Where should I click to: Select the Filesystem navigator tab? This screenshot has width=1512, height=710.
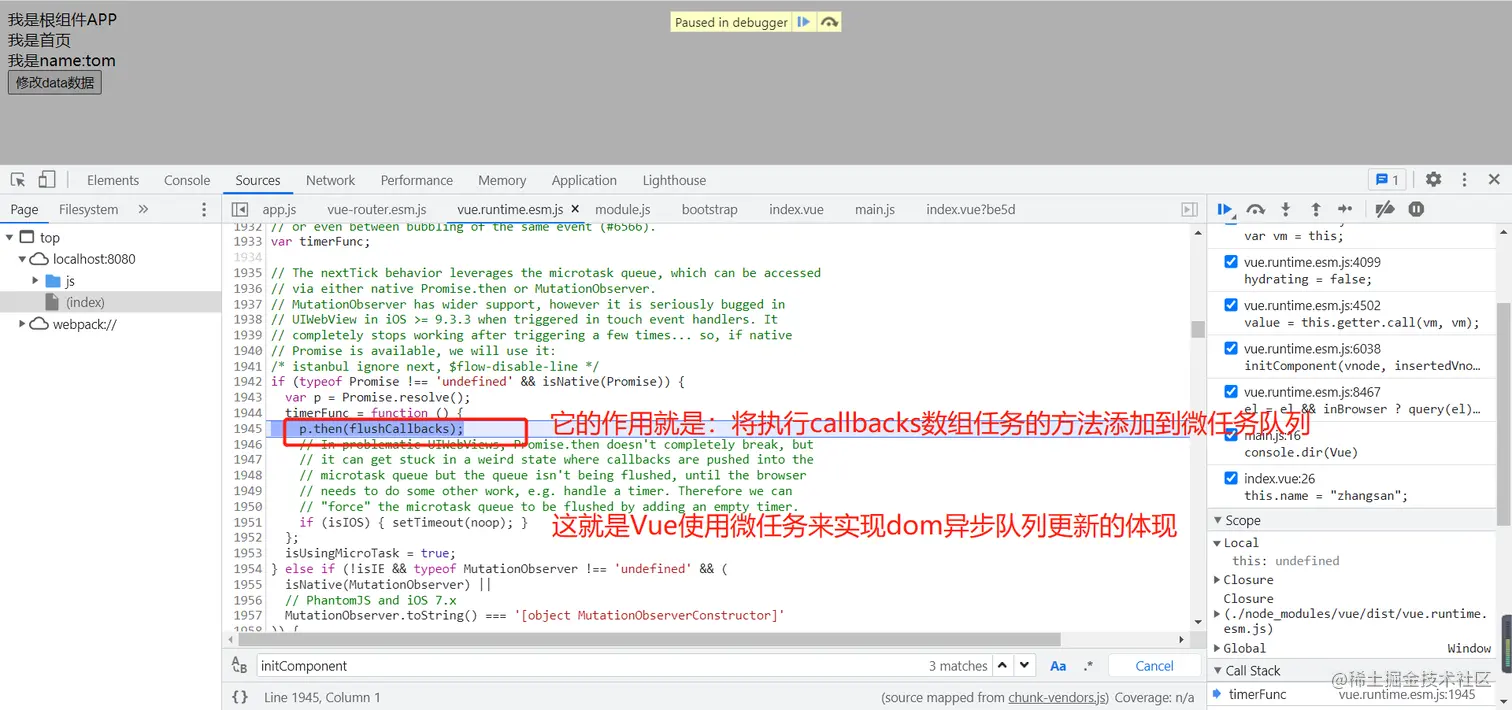pyautogui.click(x=89, y=209)
